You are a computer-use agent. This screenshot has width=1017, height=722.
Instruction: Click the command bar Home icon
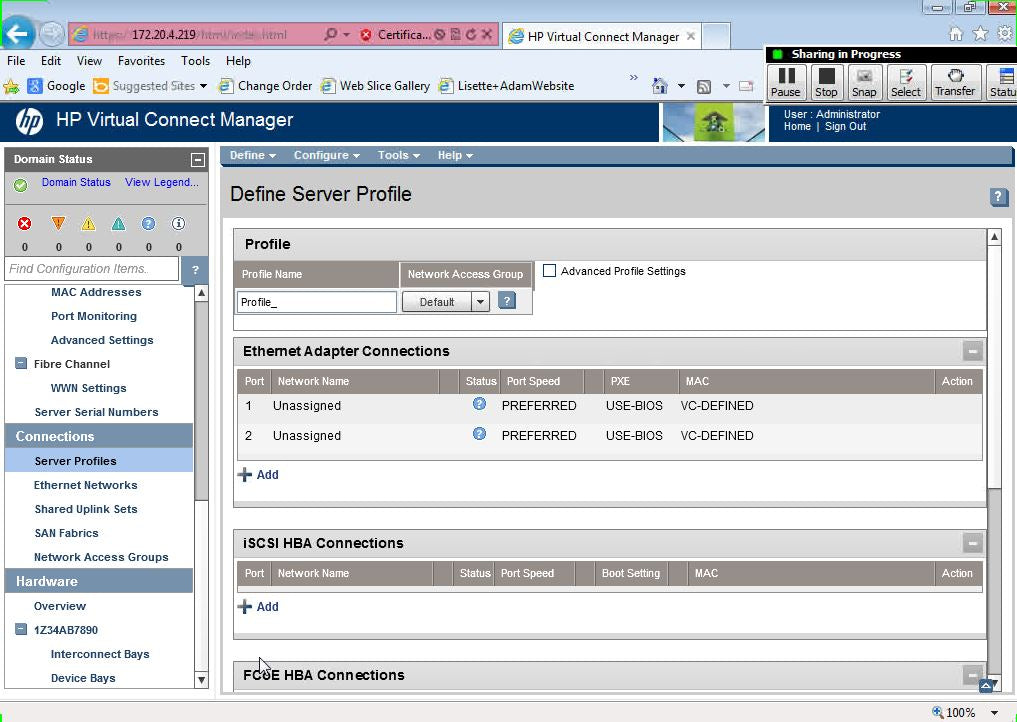pos(660,86)
